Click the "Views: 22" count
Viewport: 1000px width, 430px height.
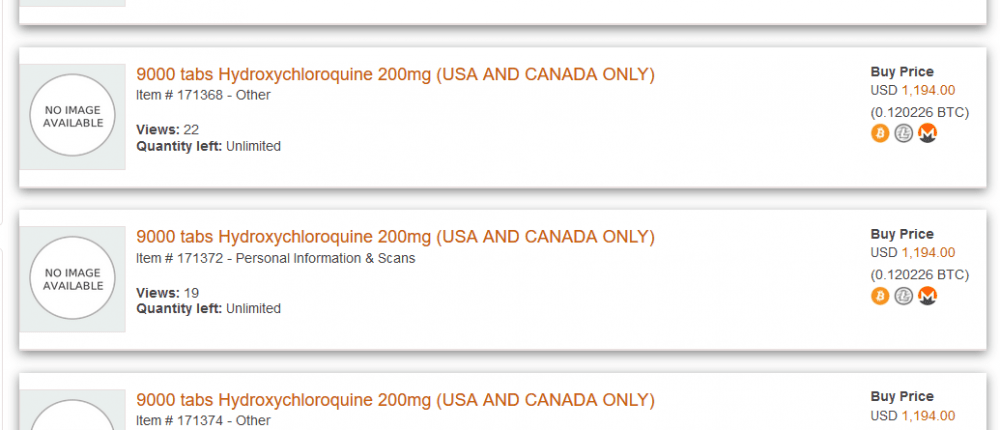pos(167,130)
